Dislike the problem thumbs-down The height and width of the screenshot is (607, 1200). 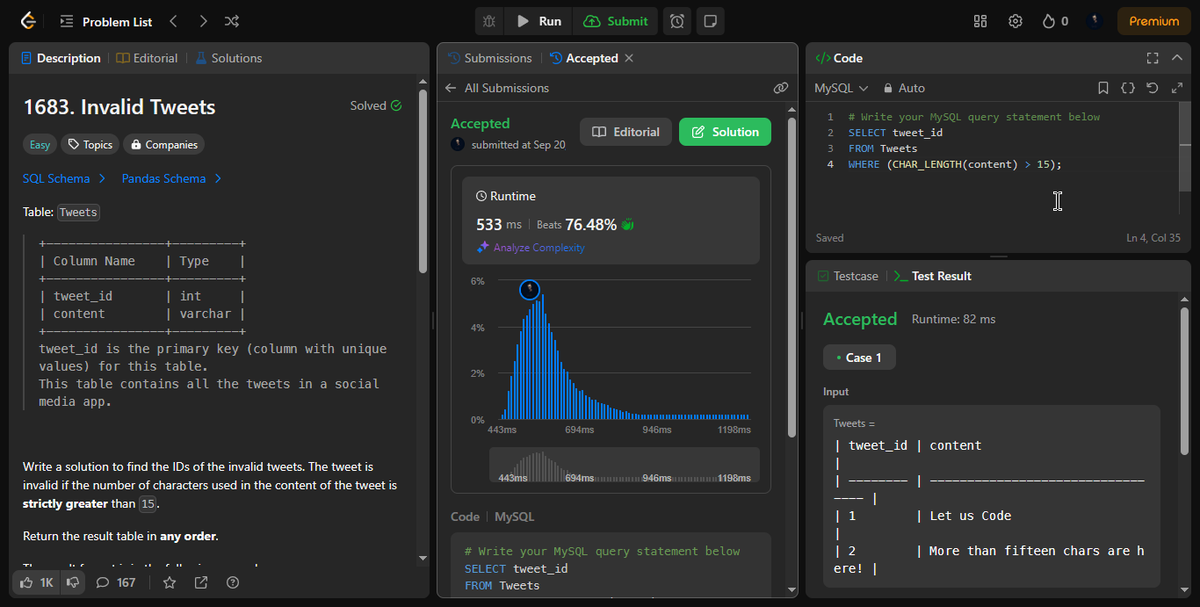point(73,582)
